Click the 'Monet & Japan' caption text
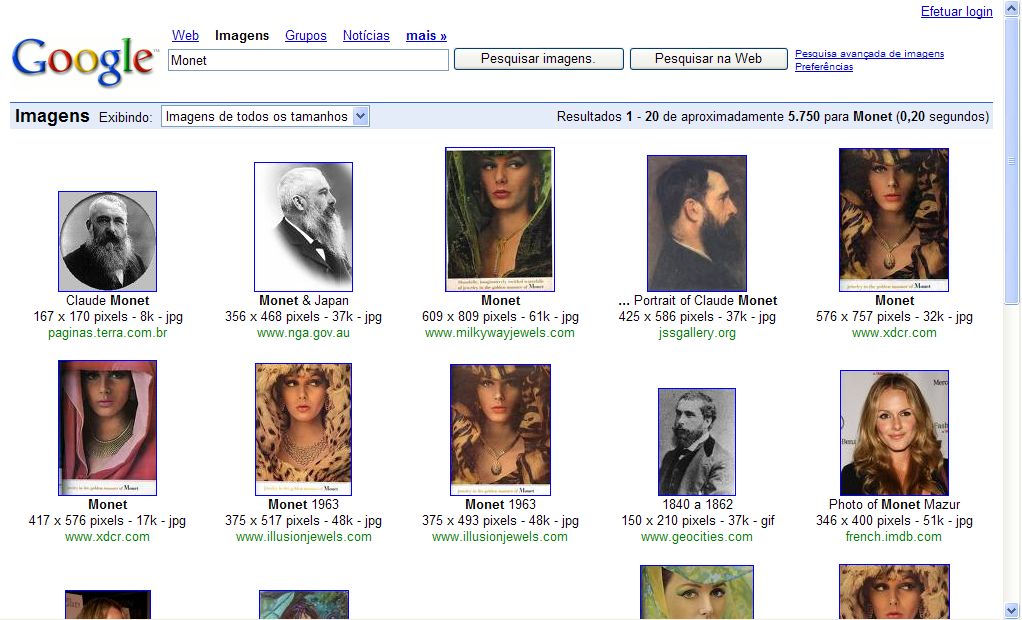 (x=304, y=301)
